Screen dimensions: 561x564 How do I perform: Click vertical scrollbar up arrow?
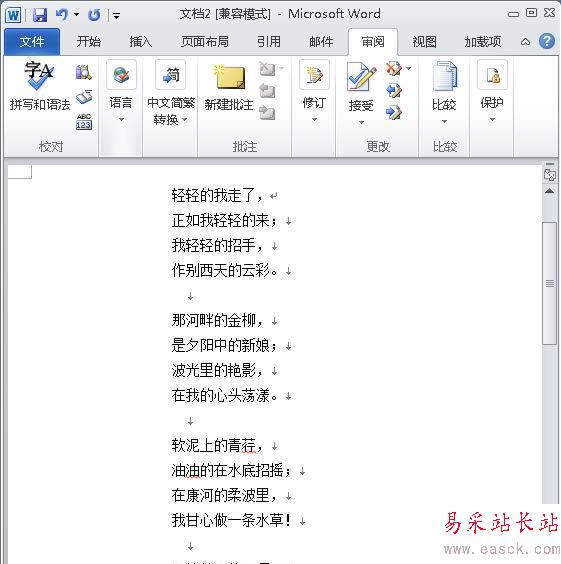549,191
